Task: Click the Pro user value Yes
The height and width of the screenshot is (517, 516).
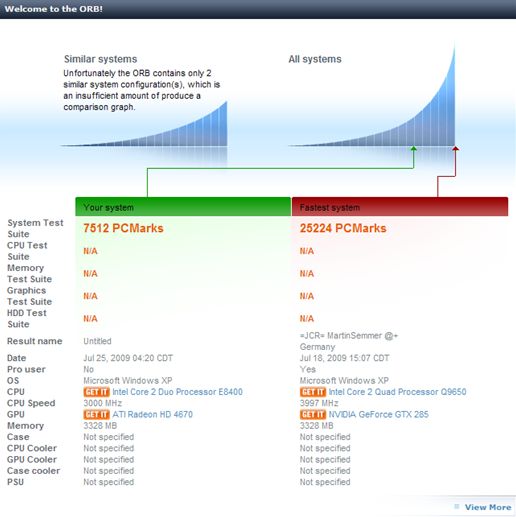Action: coord(308,369)
